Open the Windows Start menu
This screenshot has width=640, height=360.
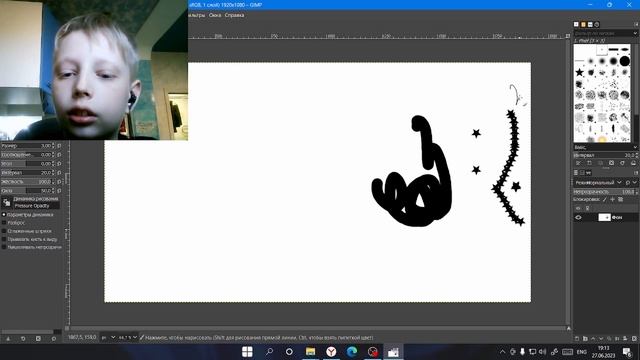click(247, 351)
